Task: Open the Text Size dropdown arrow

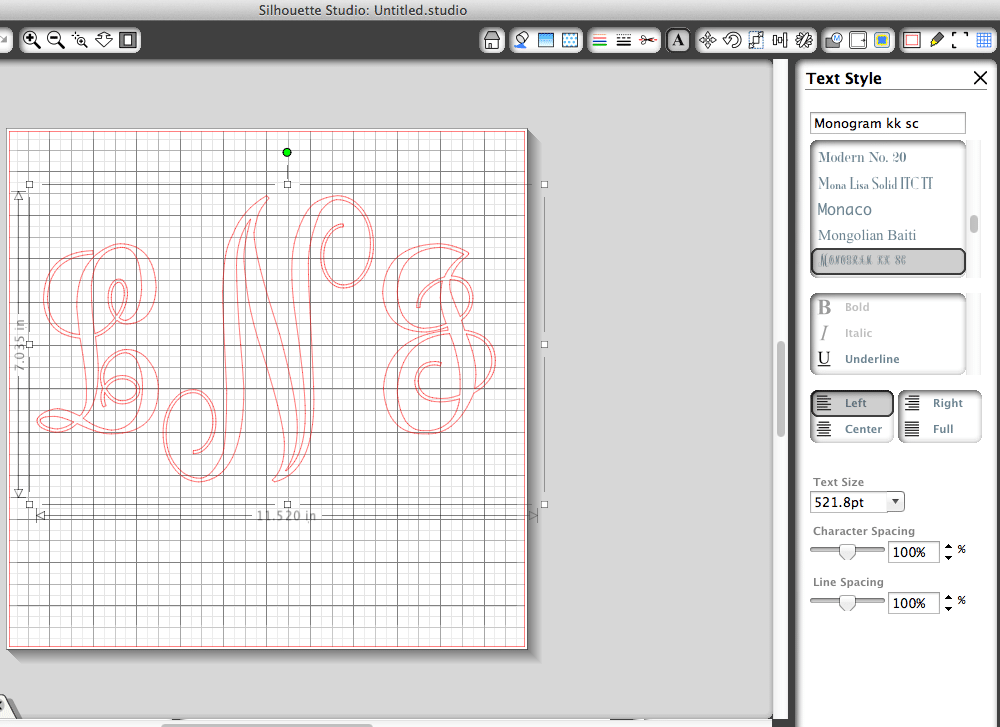Action: tap(895, 502)
